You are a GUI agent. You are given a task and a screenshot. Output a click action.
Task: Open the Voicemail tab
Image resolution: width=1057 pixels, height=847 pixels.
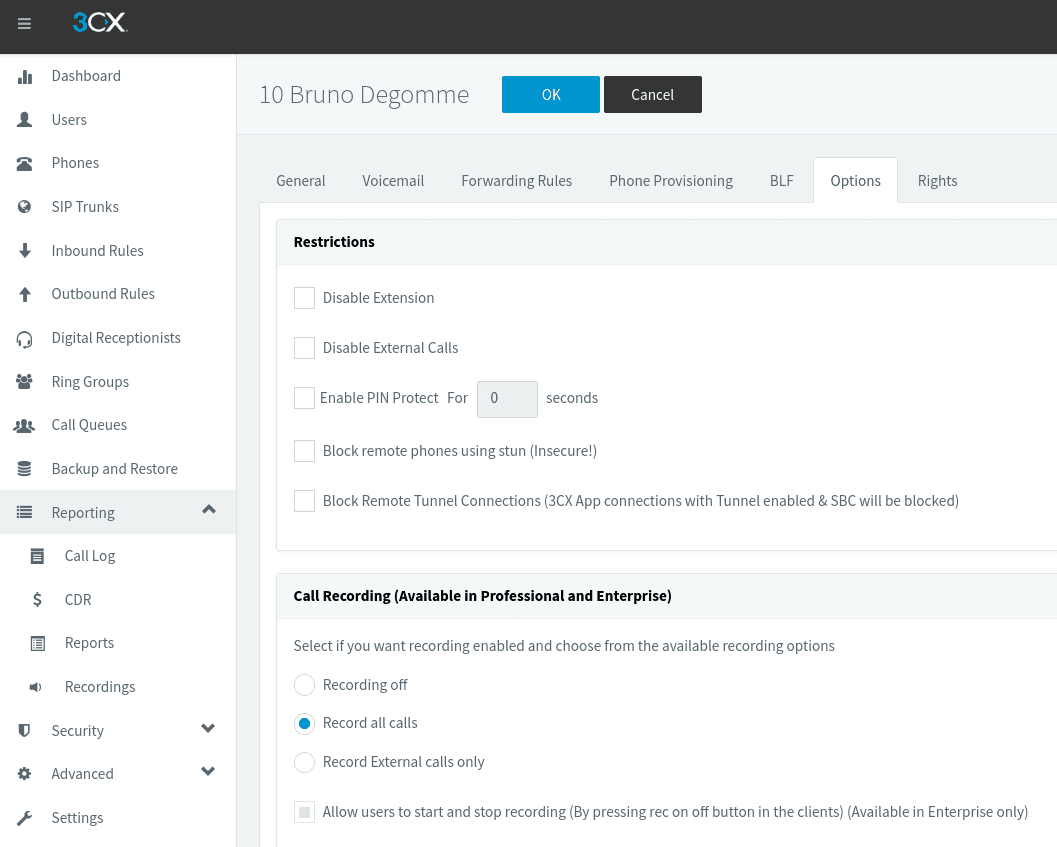click(393, 181)
